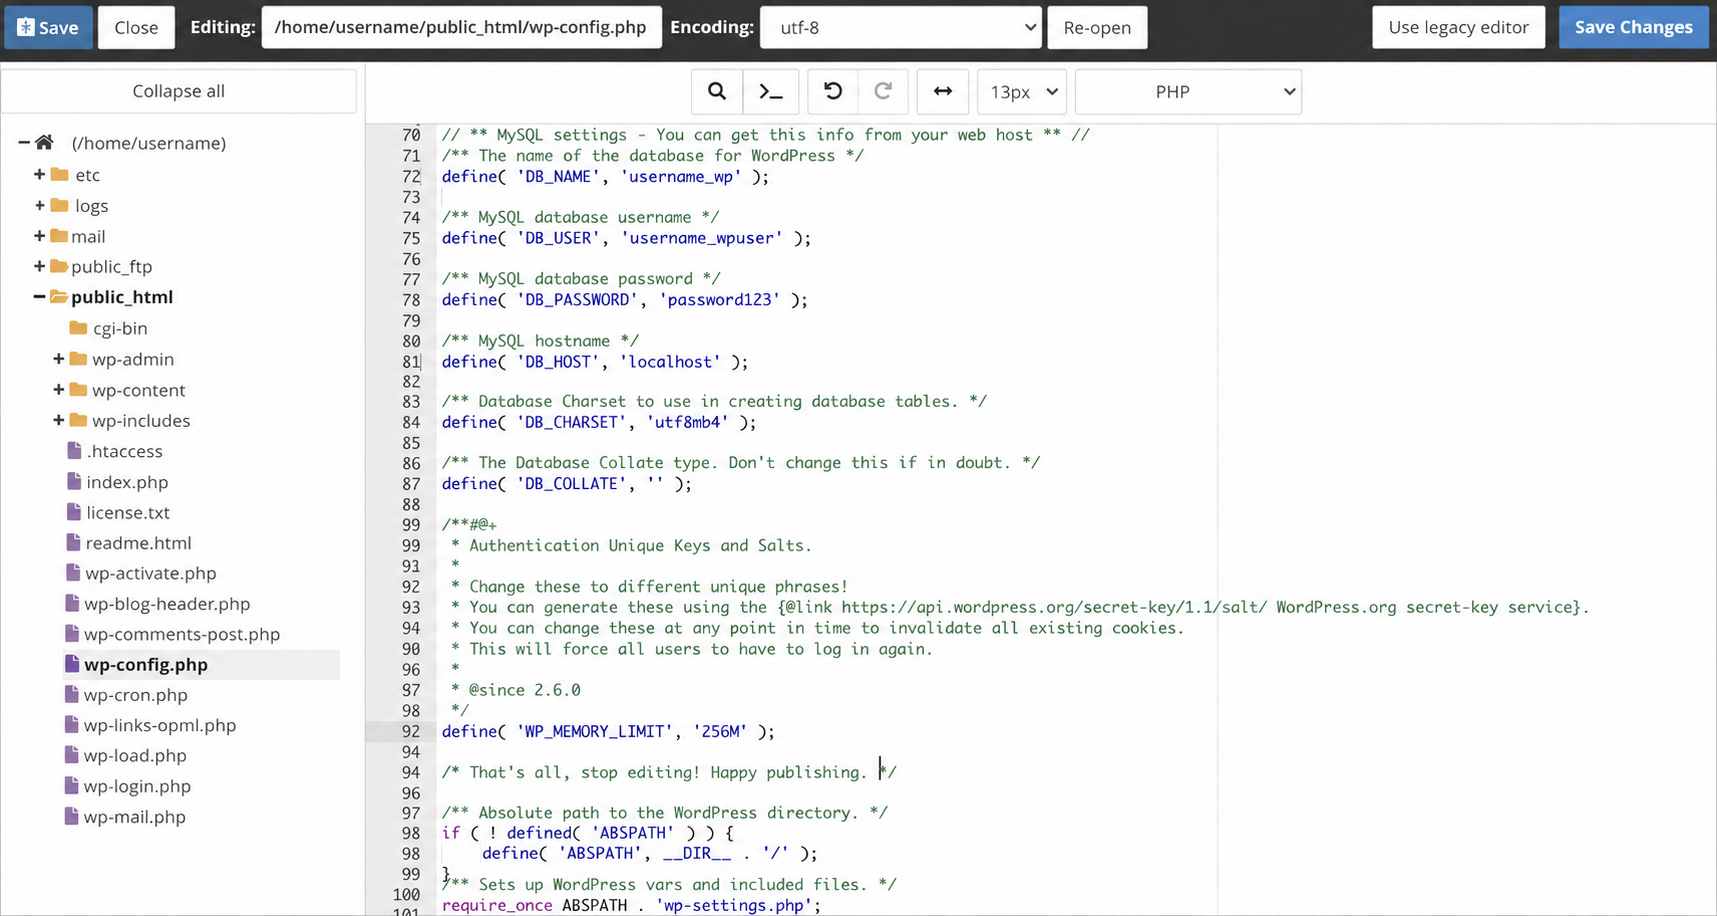
Task: Toggle line wrap arrows icon
Action: pos(942,92)
